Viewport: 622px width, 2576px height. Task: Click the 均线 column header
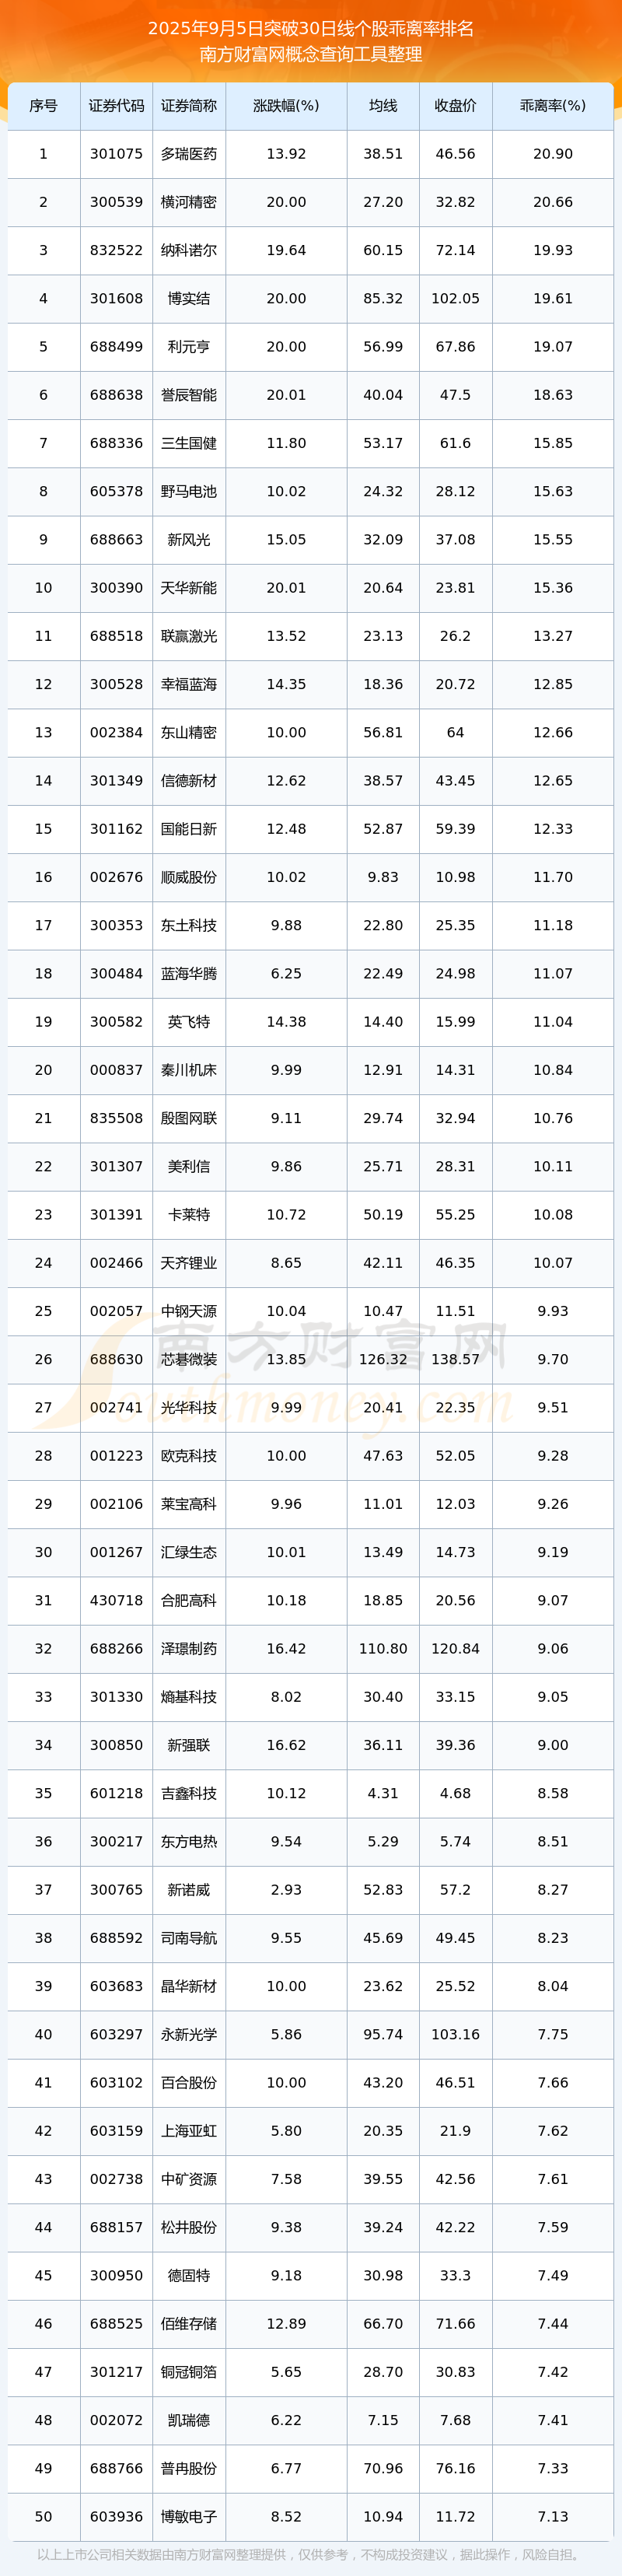pos(383,106)
